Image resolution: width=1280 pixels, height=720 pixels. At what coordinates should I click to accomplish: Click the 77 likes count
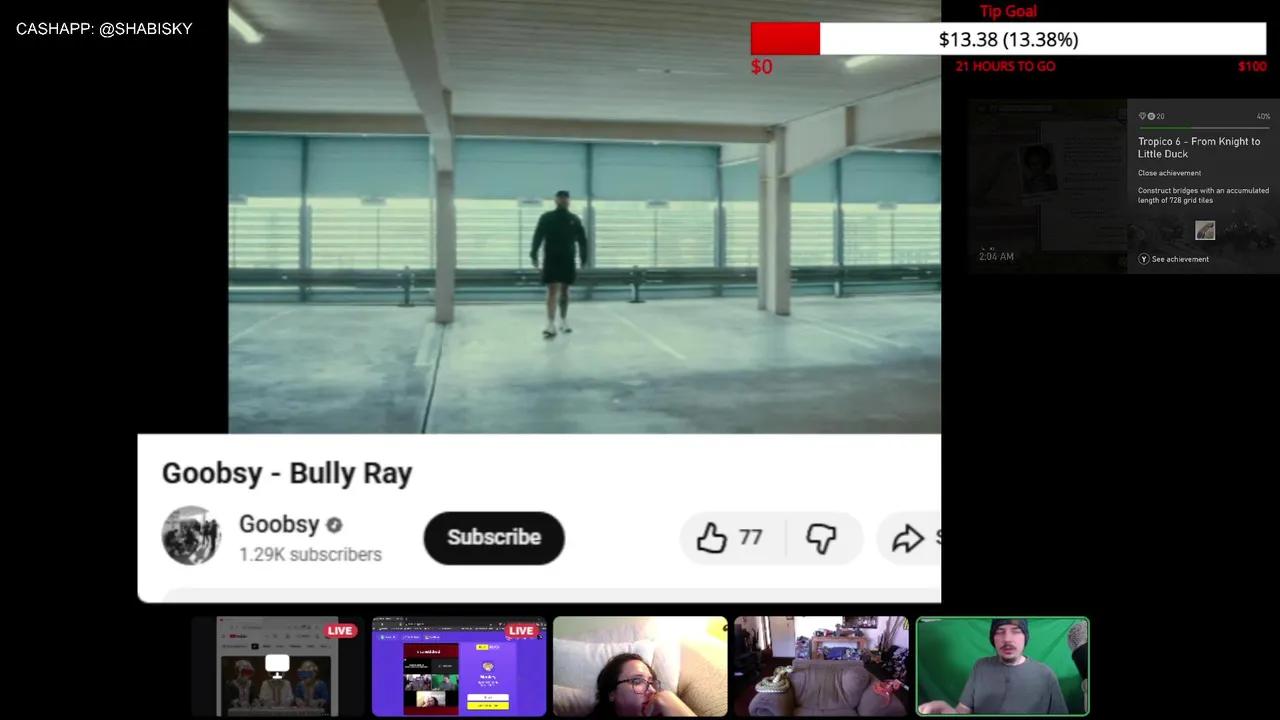tap(750, 538)
